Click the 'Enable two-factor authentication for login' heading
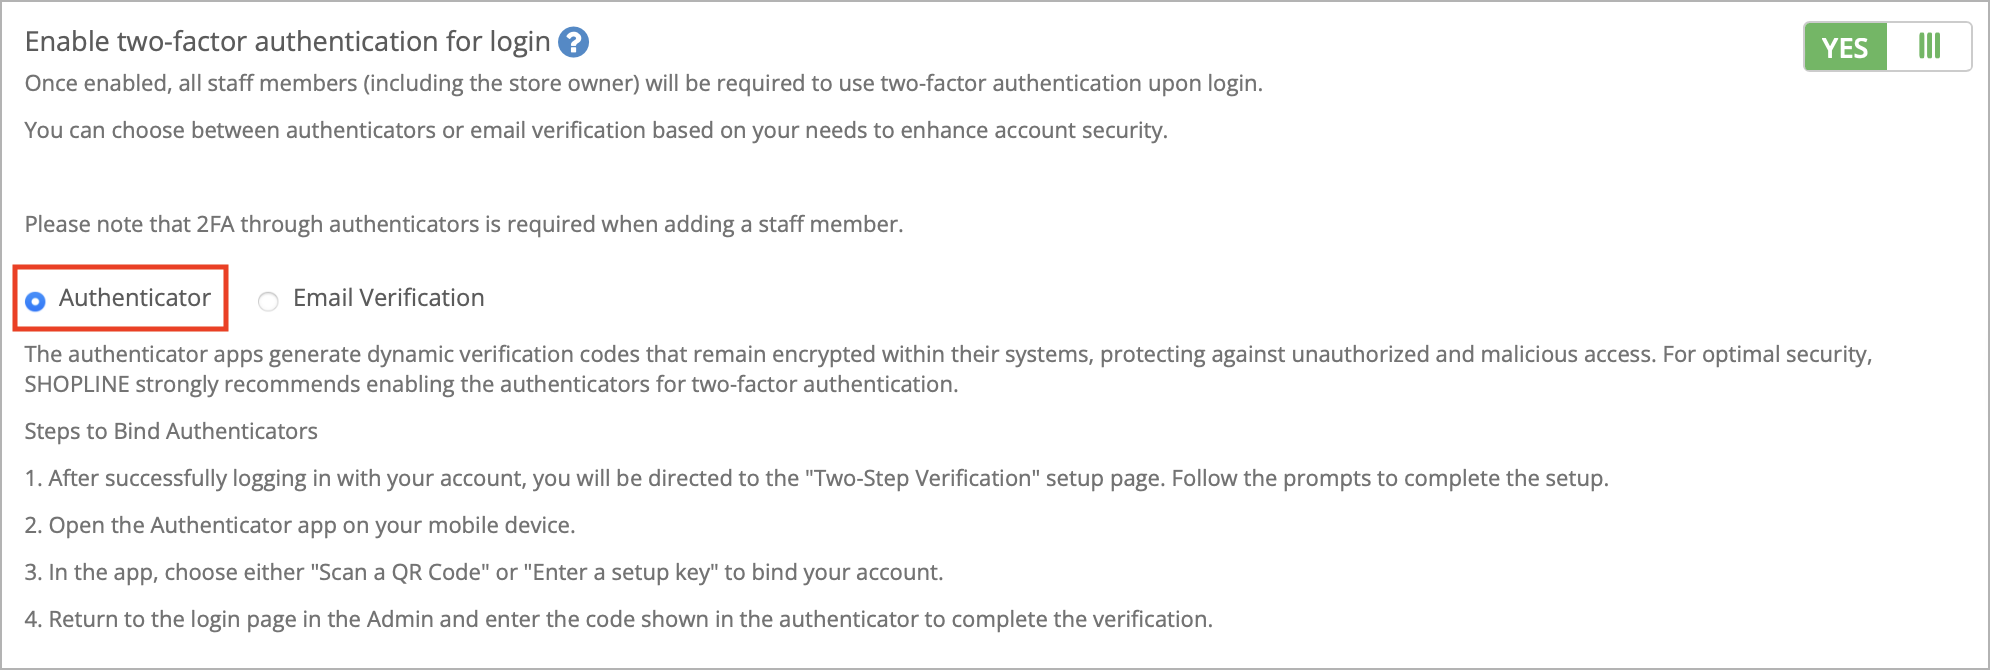 coord(288,42)
